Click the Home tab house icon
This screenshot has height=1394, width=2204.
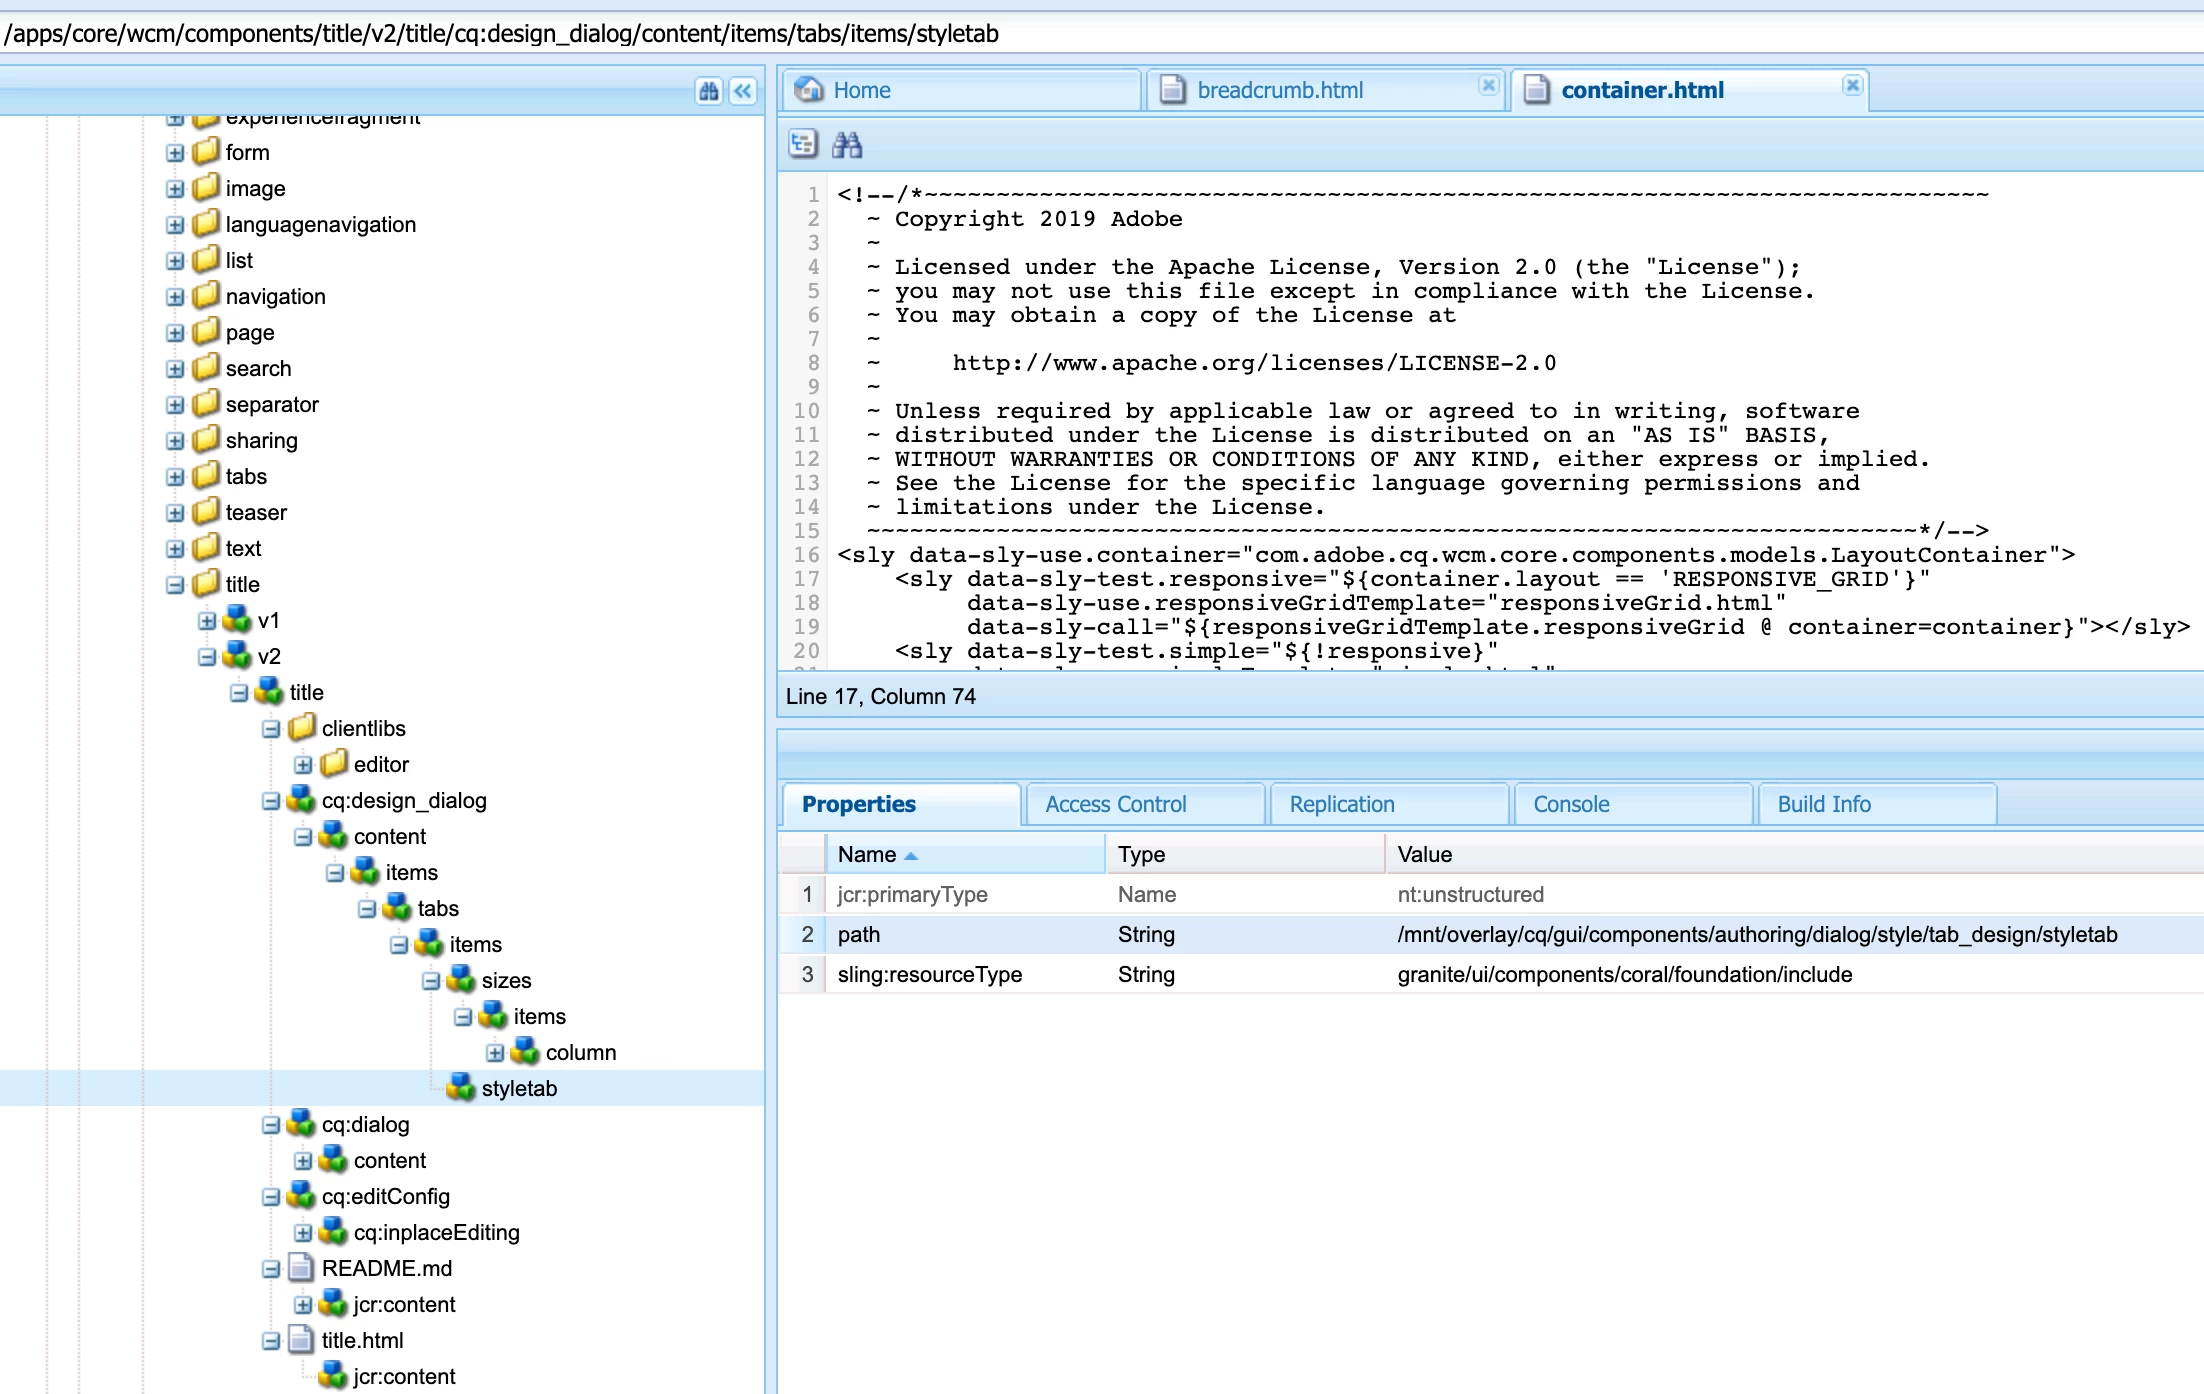809,90
